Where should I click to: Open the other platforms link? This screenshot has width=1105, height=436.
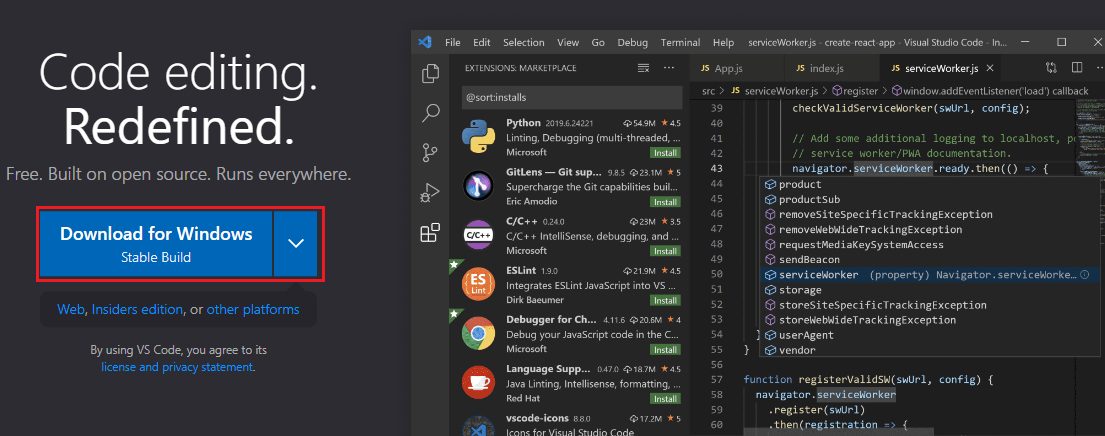[x=253, y=309]
